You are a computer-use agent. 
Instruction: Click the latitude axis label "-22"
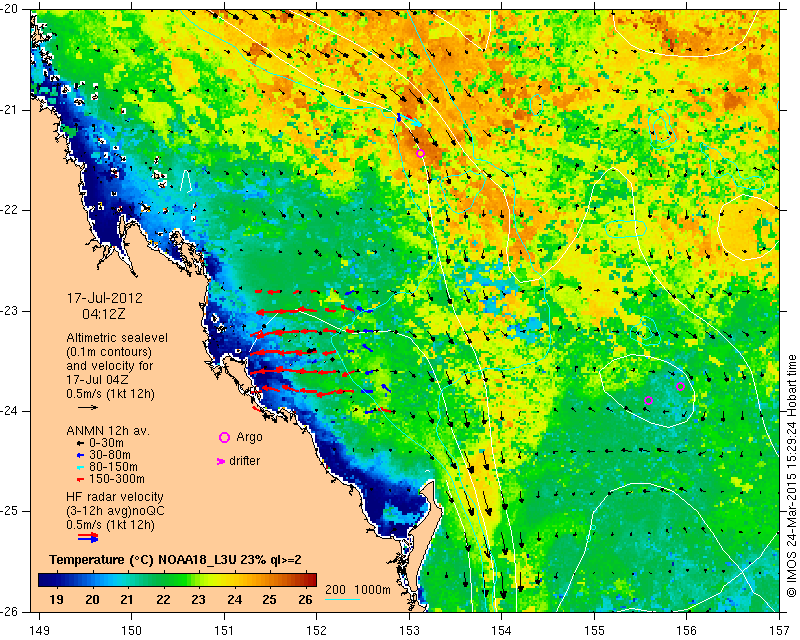9,210
